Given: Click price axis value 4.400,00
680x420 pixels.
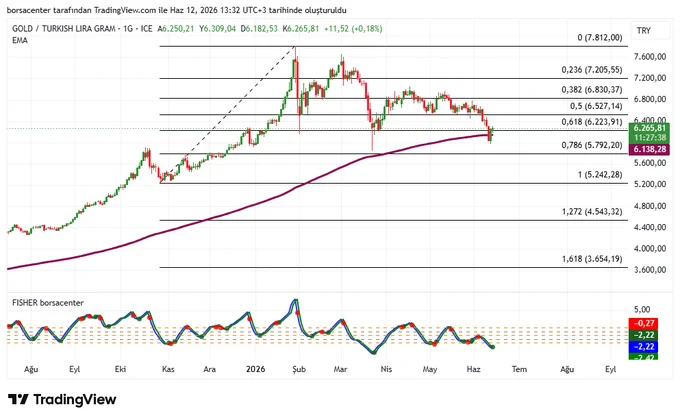Looking at the screenshot, I should (650, 227).
